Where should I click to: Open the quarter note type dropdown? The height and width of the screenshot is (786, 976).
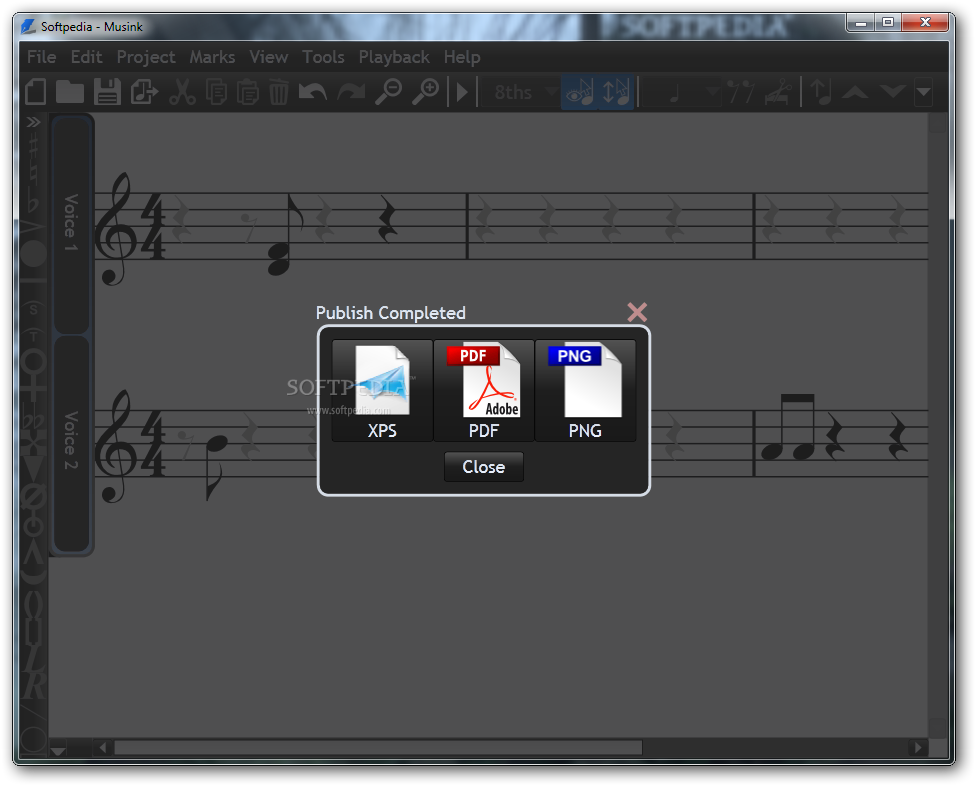coord(681,92)
